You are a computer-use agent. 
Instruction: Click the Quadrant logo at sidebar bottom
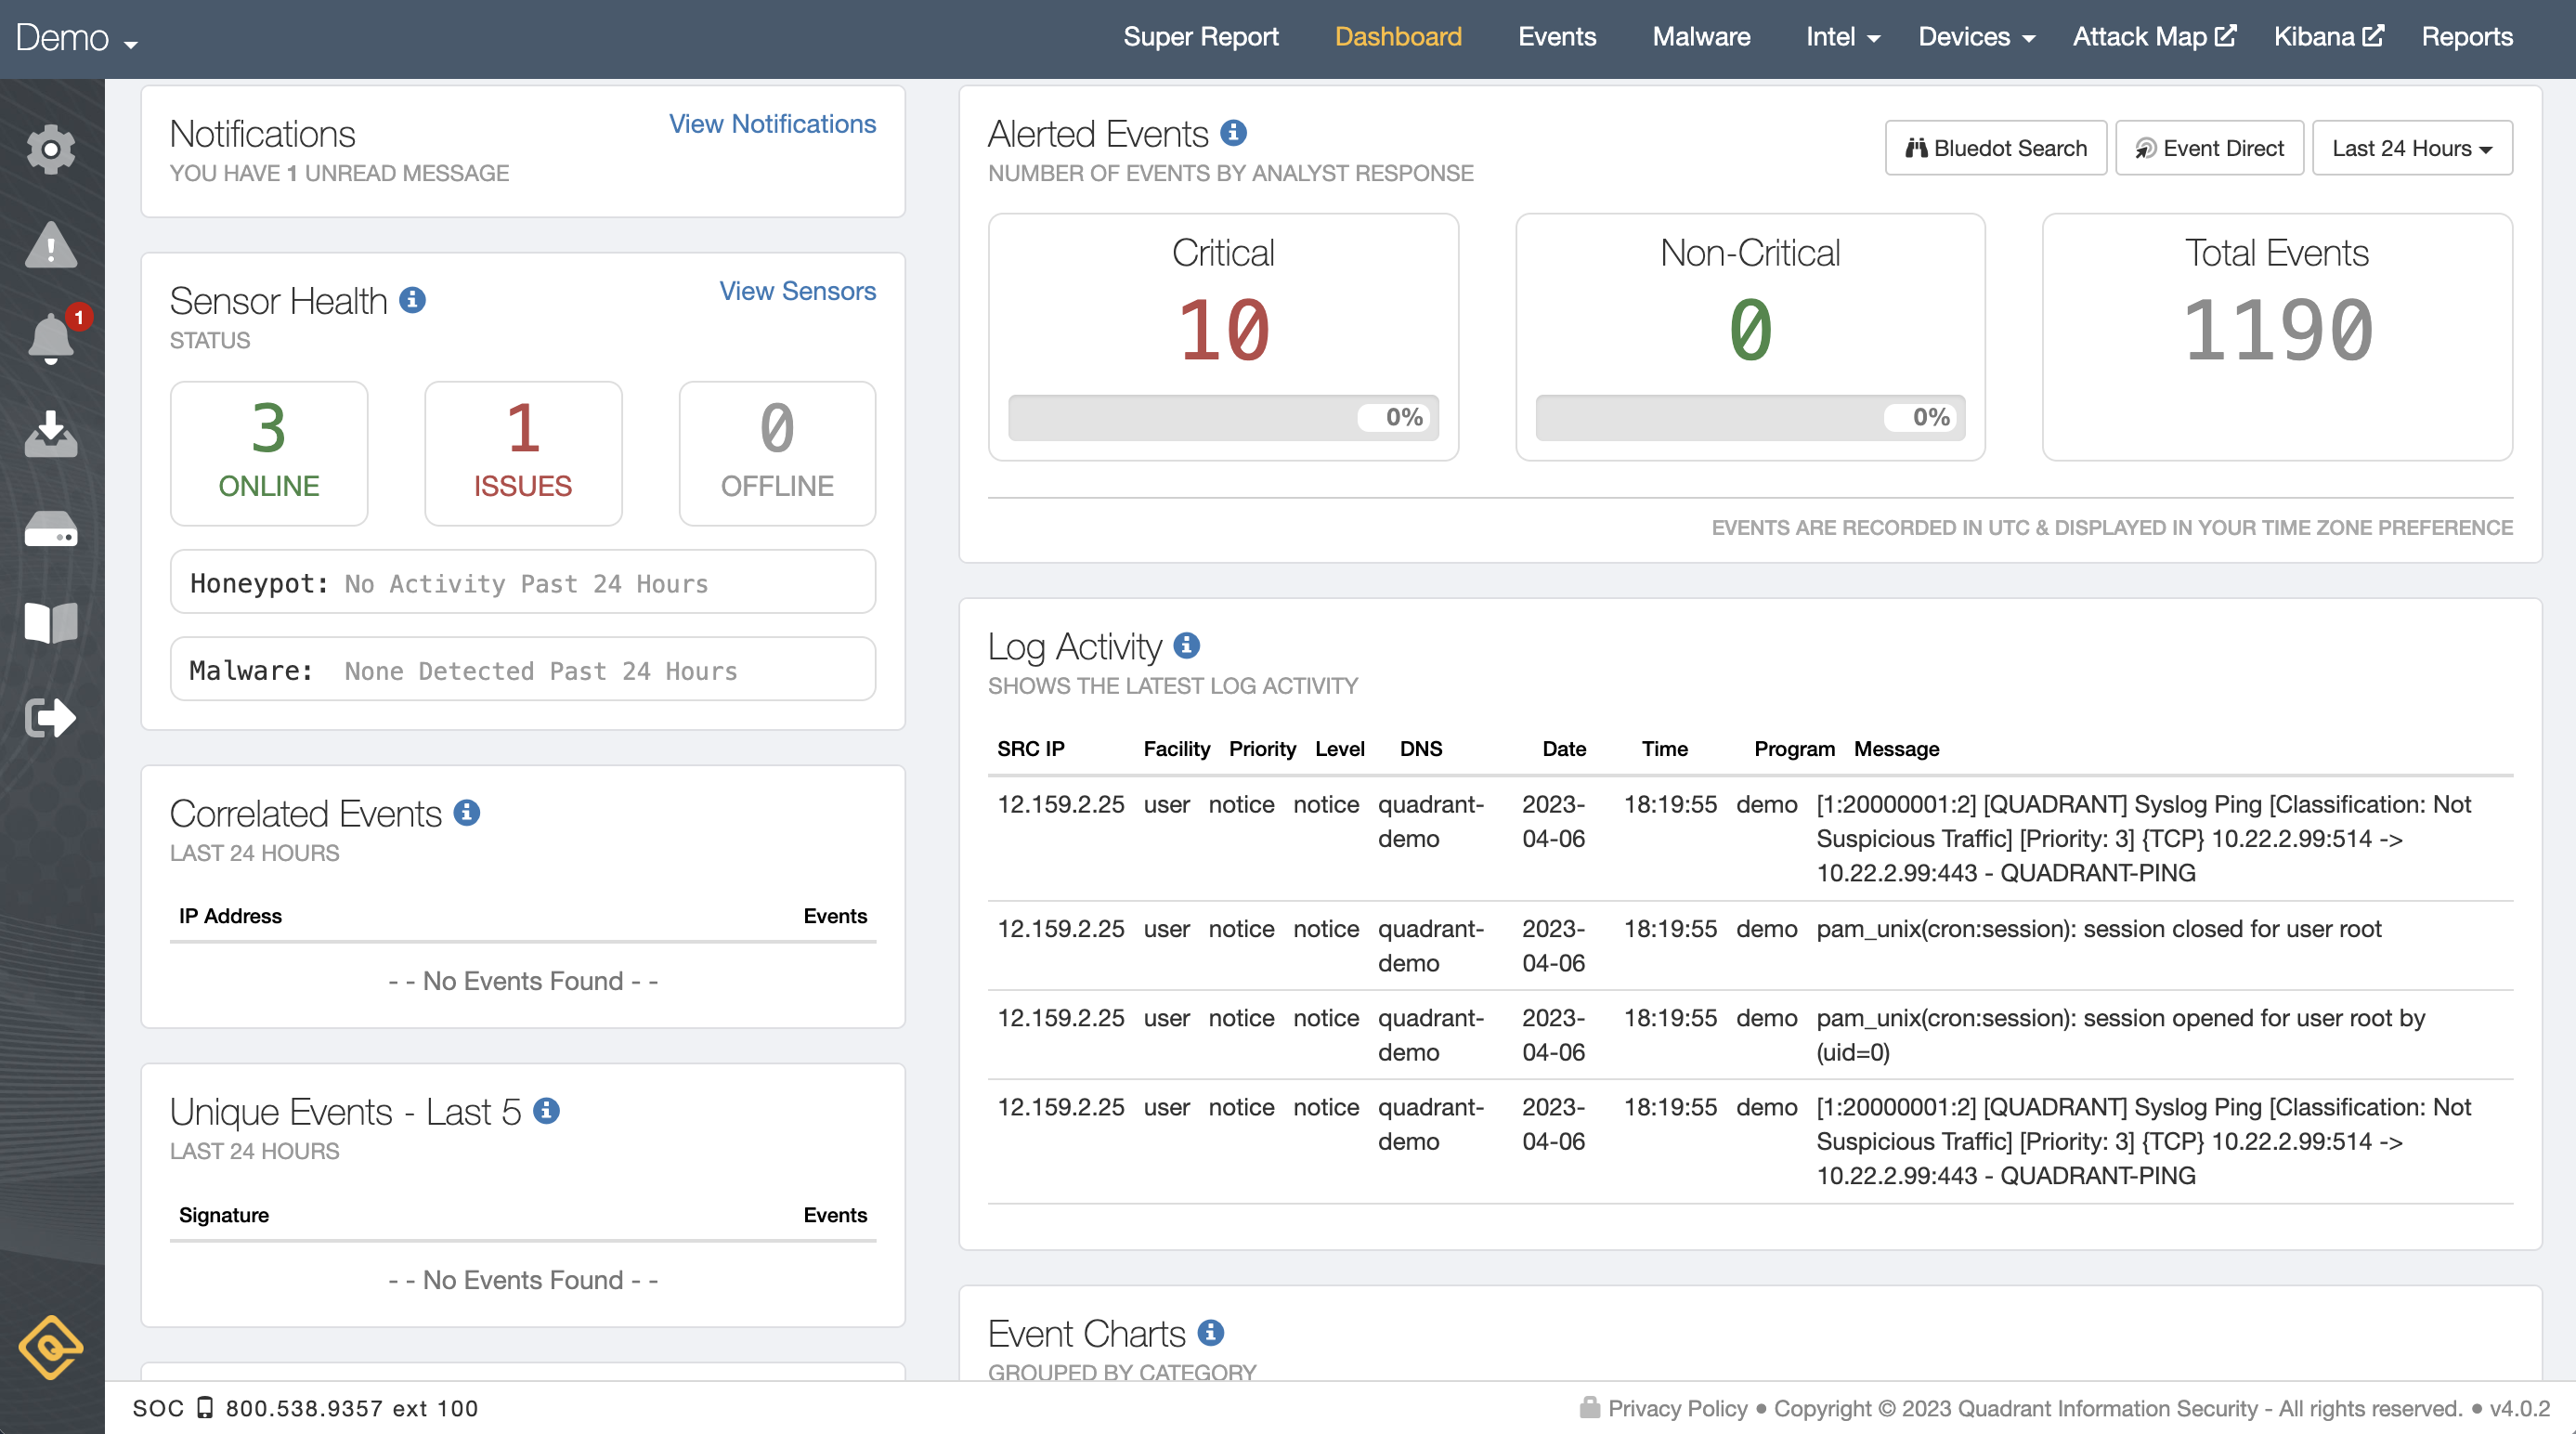[x=51, y=1347]
